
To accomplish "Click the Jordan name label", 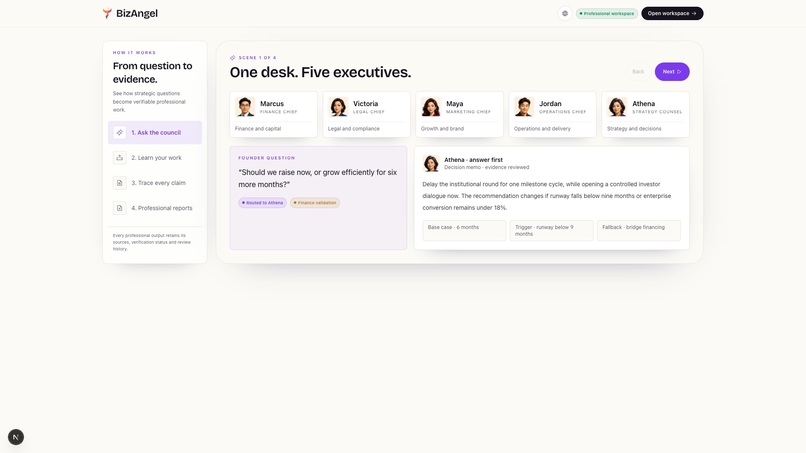I will tap(550, 103).
